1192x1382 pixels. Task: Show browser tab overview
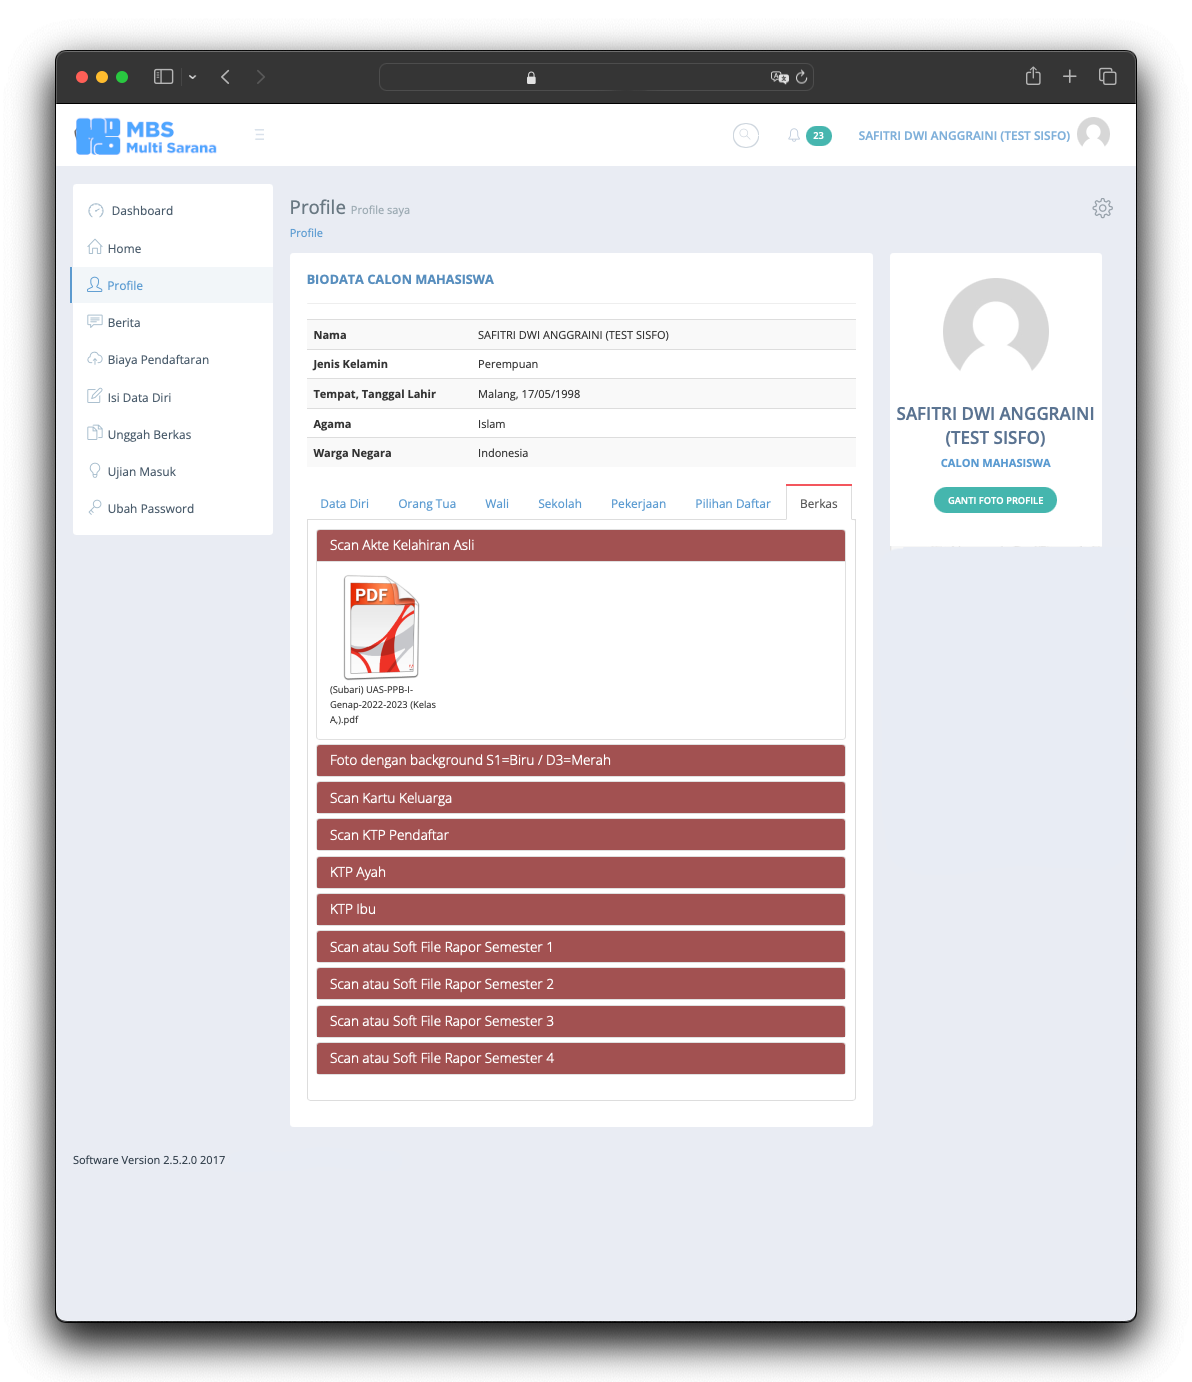tap(1107, 77)
